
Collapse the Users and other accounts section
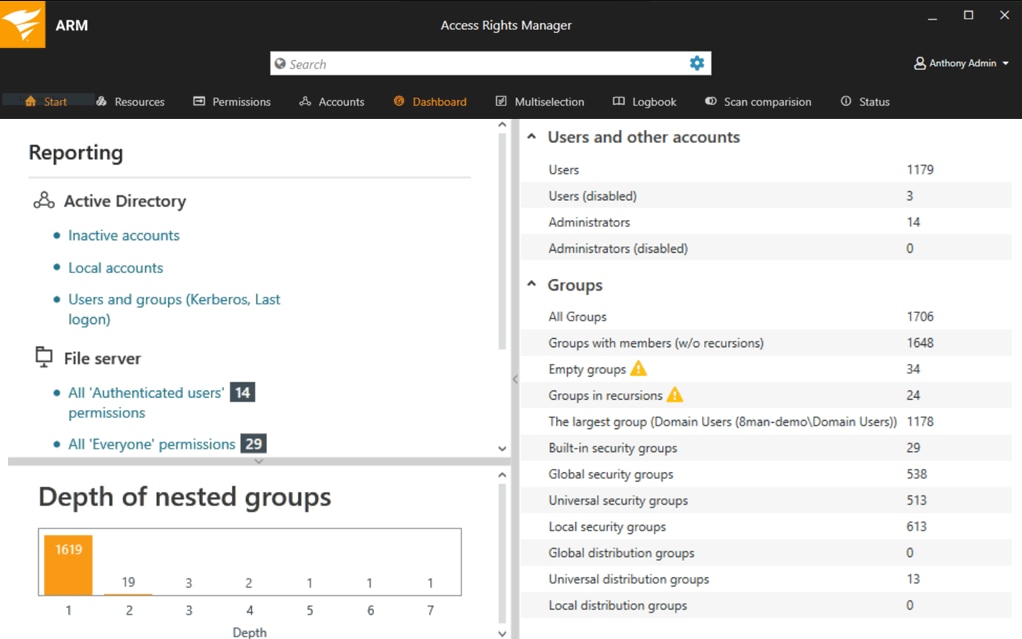pos(532,137)
